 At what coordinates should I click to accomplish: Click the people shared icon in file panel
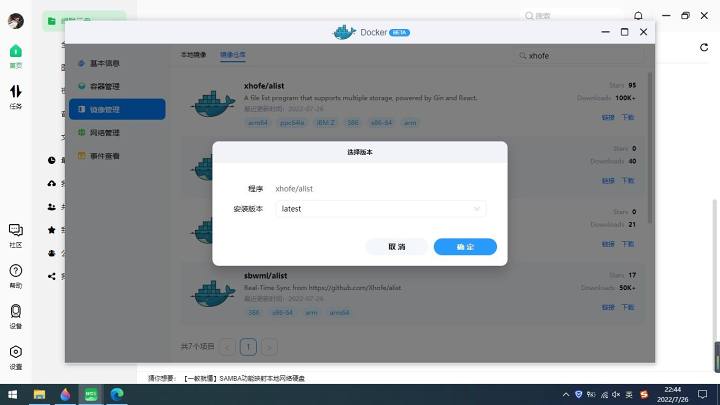point(51,207)
